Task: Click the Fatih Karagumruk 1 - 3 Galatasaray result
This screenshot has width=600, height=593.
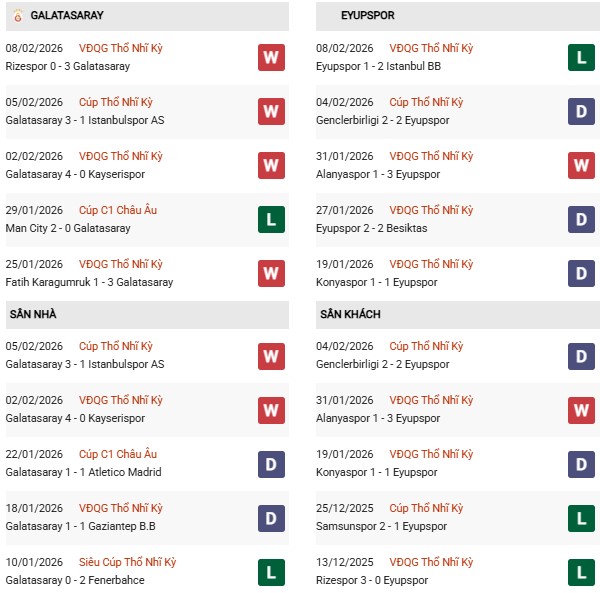Action: 89,282
